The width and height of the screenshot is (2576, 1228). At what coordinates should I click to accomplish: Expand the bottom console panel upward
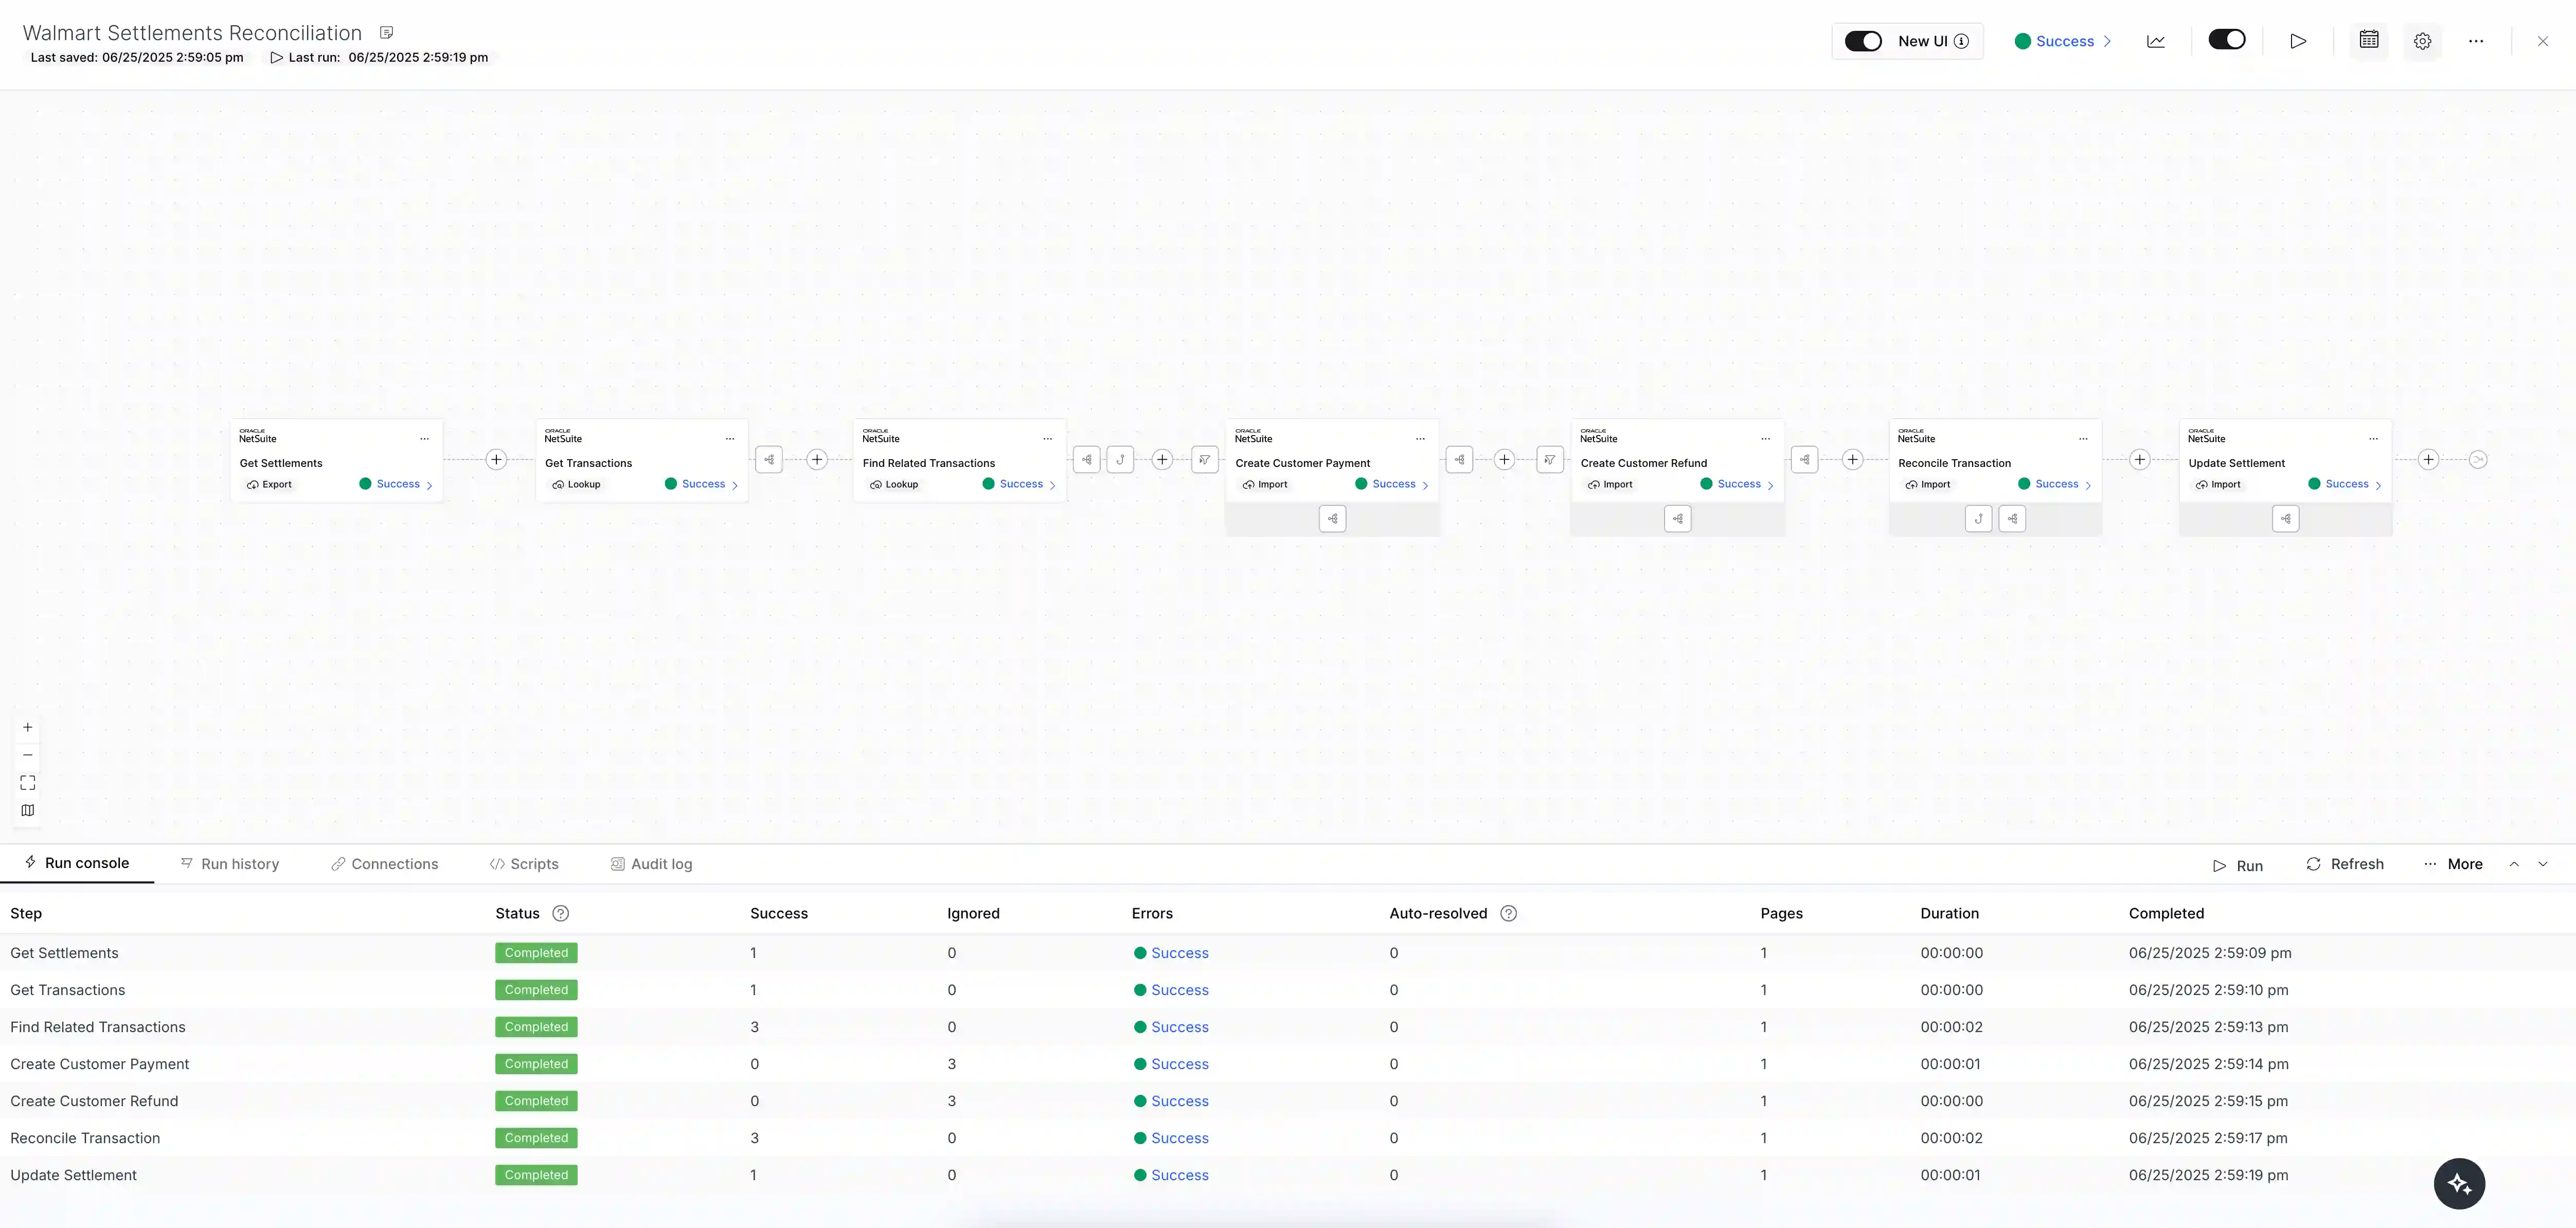2514,864
